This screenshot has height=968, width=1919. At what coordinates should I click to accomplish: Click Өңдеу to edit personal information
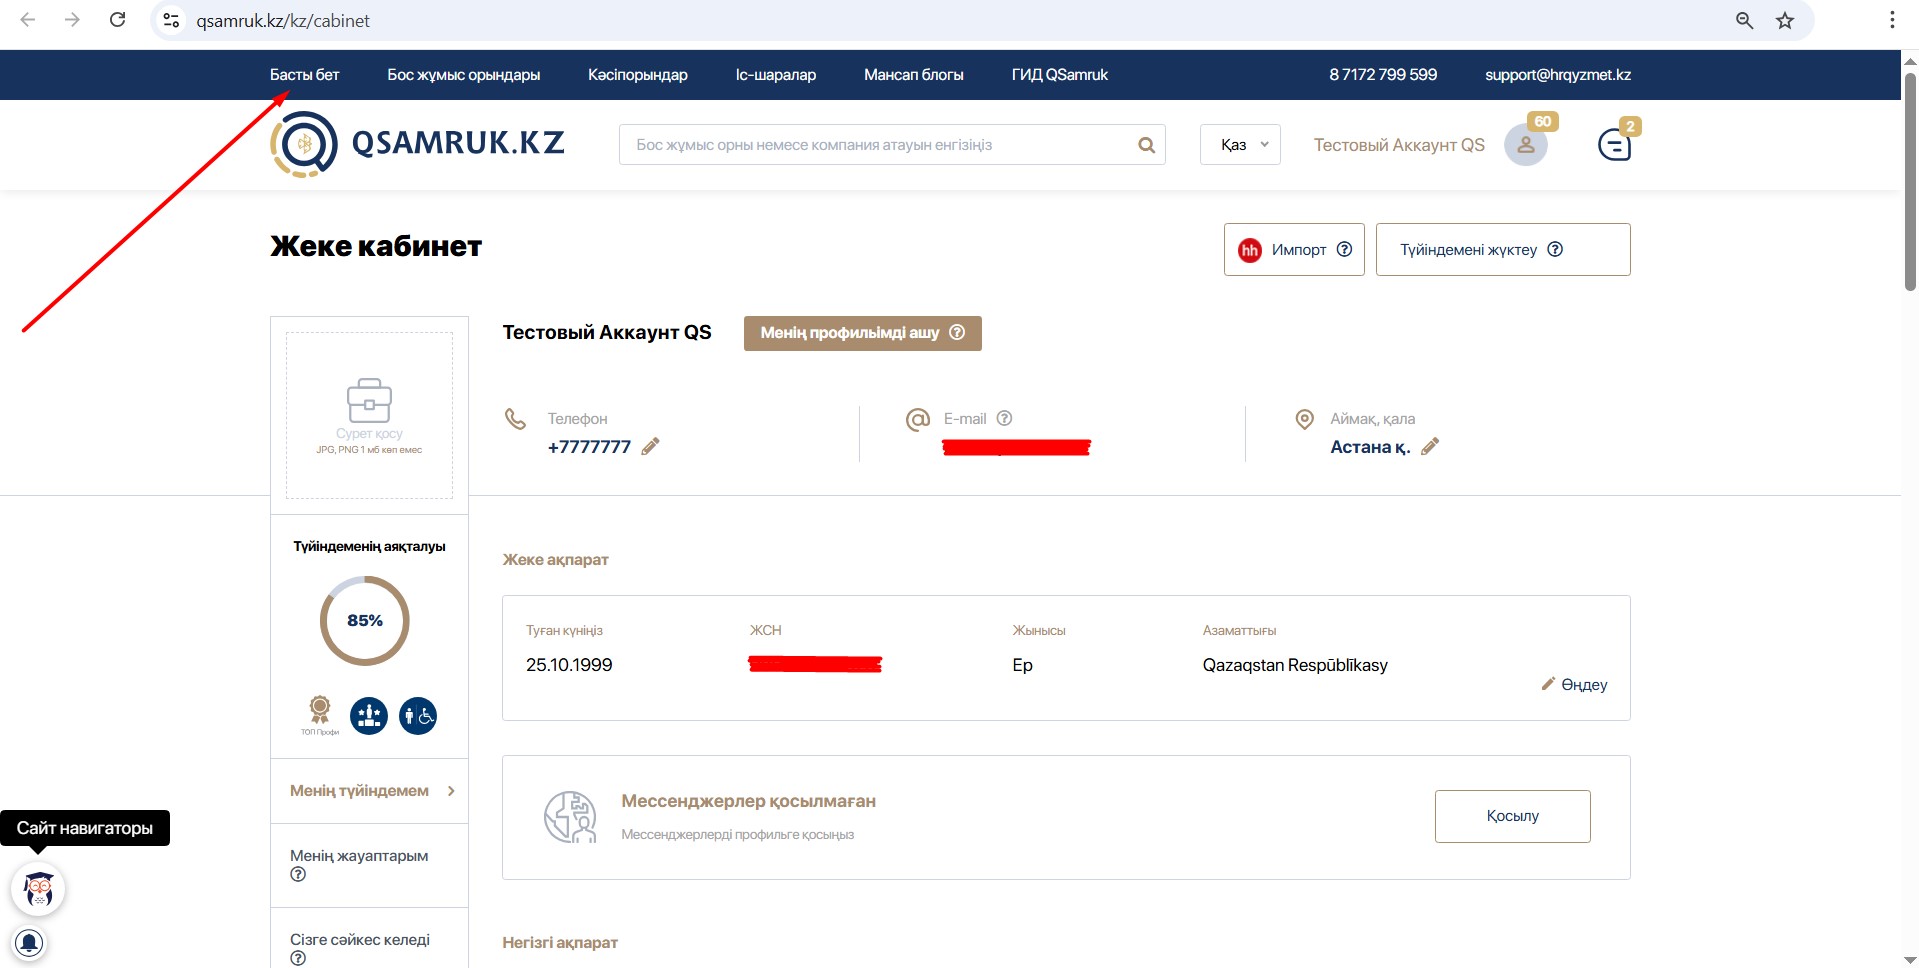pyautogui.click(x=1574, y=685)
